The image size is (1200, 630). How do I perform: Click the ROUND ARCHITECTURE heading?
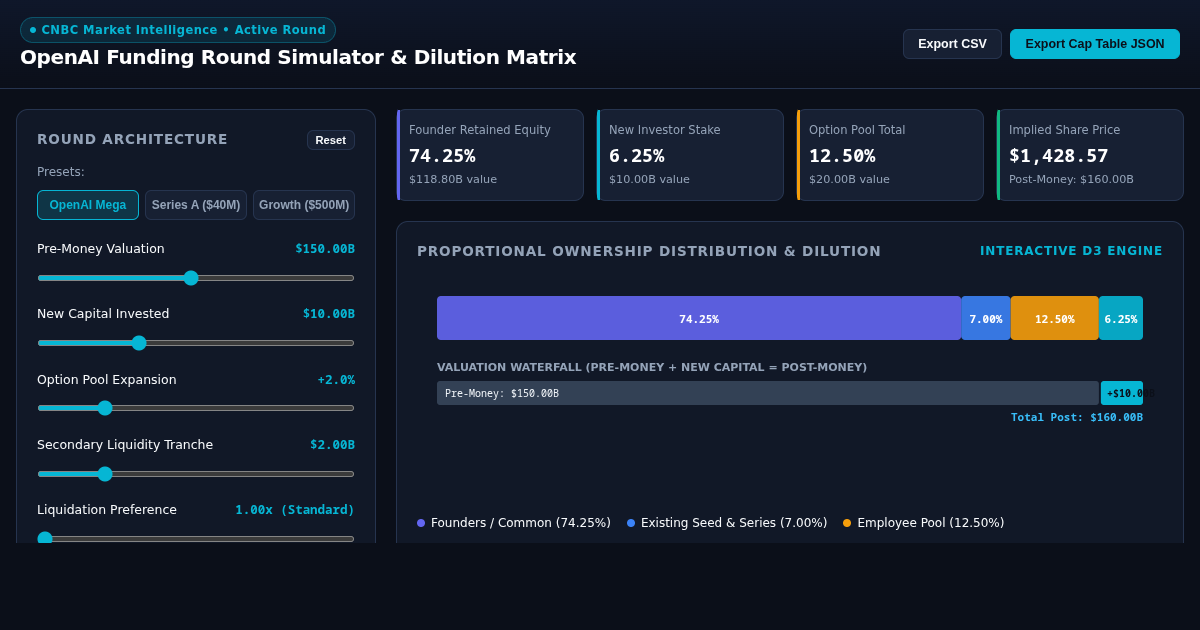coord(132,139)
